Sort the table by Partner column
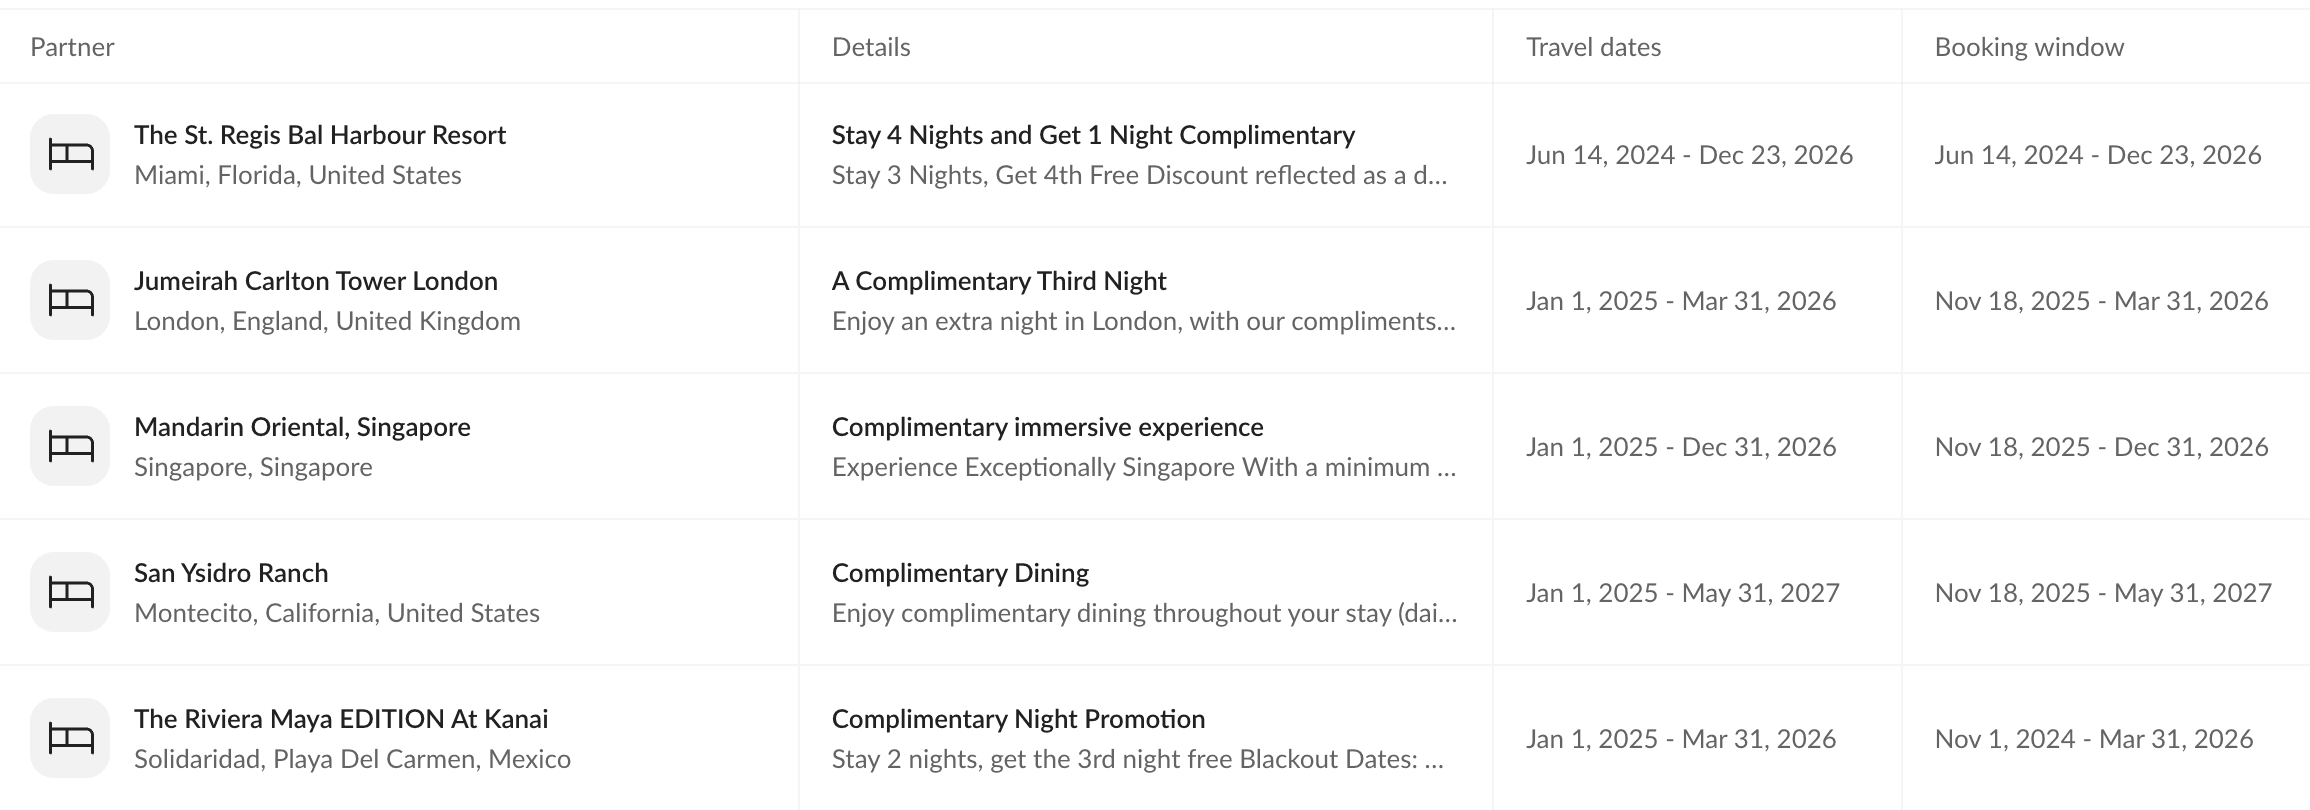Screen dimensions: 2310x810 [x=72, y=46]
